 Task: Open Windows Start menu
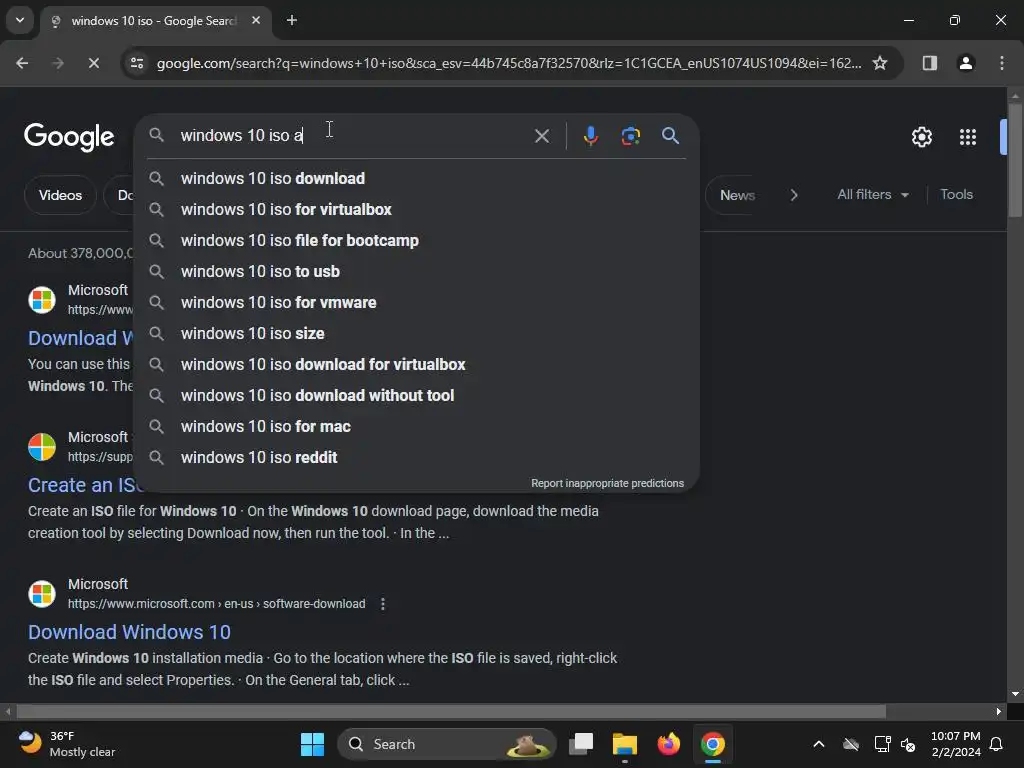click(312, 744)
